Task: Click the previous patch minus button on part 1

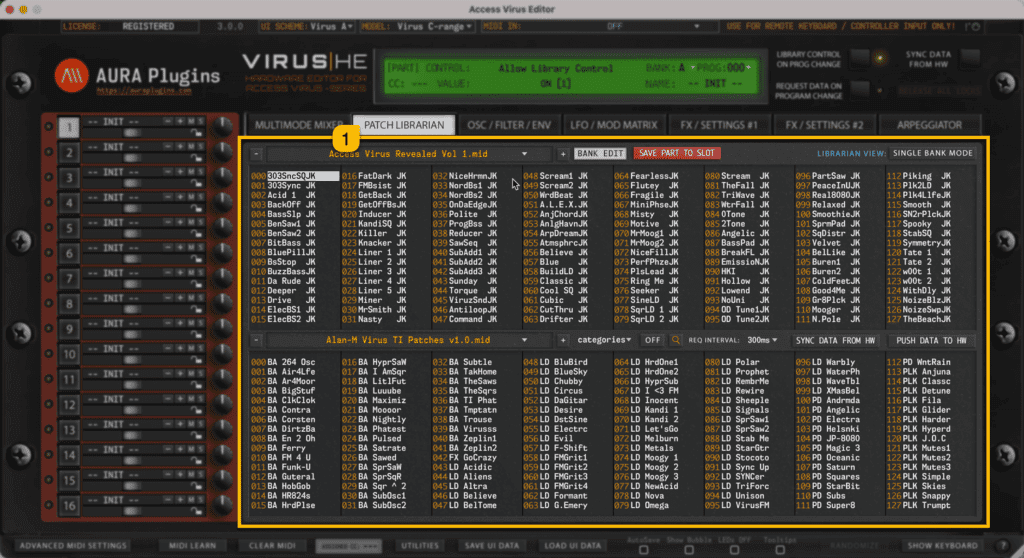Action: pos(168,122)
